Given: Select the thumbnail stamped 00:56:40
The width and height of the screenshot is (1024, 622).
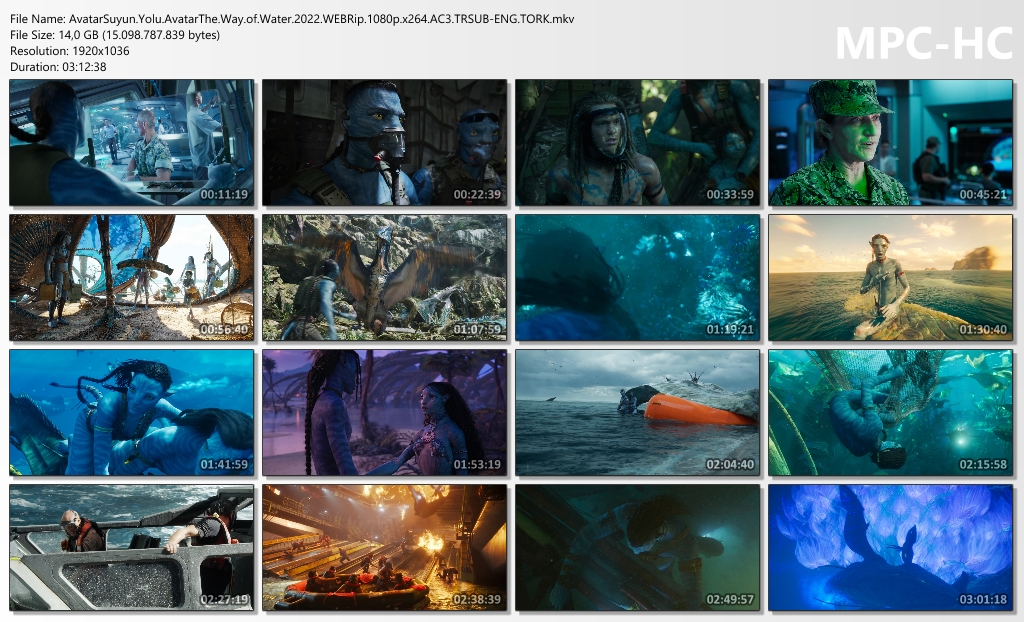Looking at the screenshot, I should click(132, 278).
